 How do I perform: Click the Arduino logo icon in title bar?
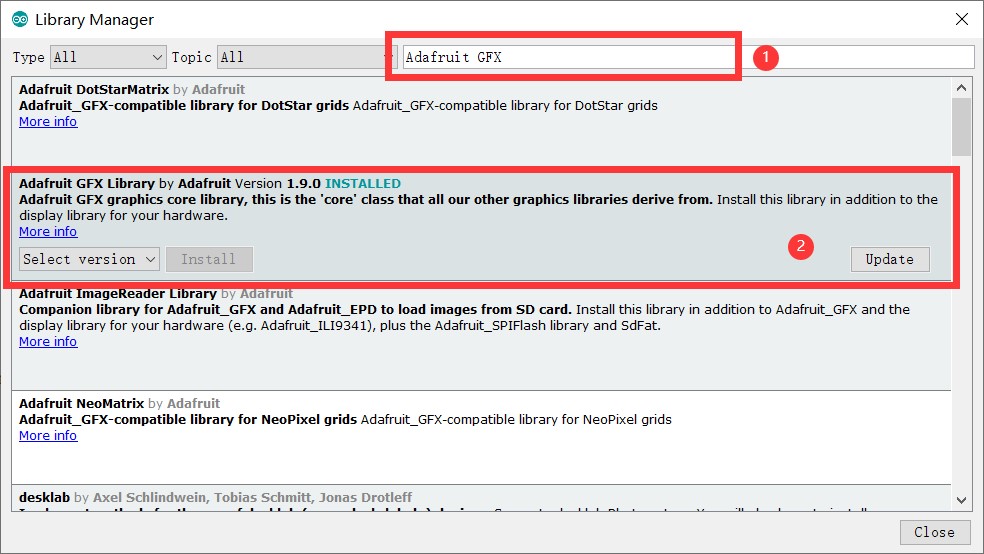(20, 19)
